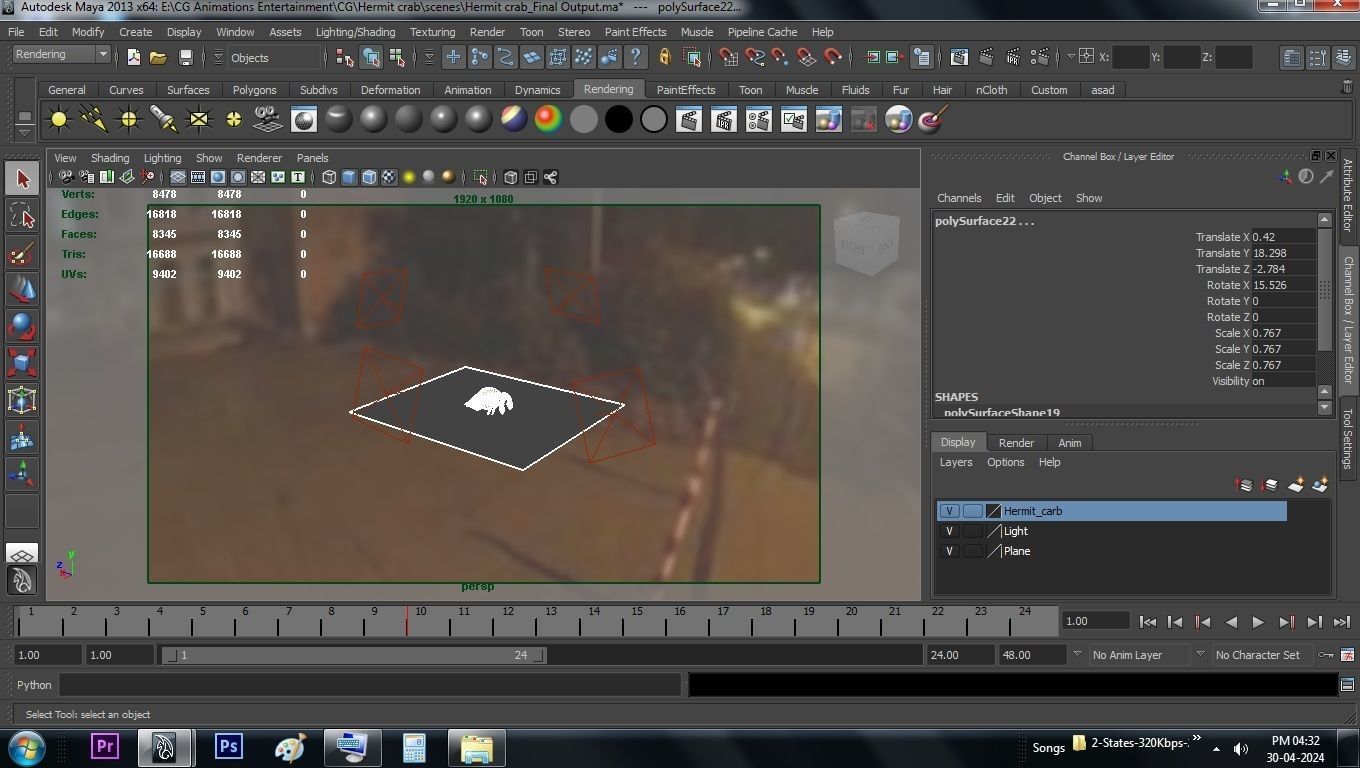Open the Lighting/Shading menu
The image size is (1360, 768).
pyautogui.click(x=355, y=32)
